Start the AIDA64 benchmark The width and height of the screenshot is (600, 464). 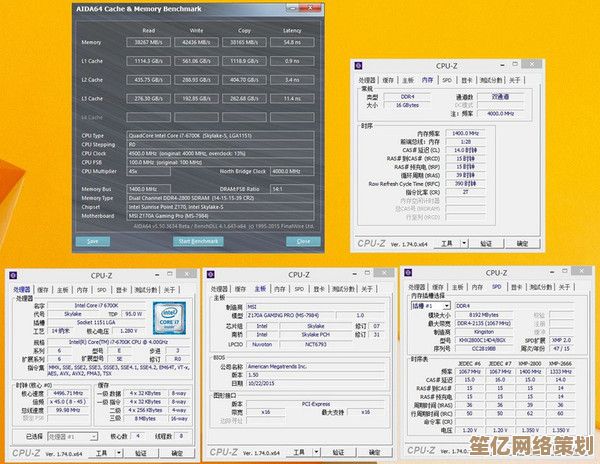(197, 241)
